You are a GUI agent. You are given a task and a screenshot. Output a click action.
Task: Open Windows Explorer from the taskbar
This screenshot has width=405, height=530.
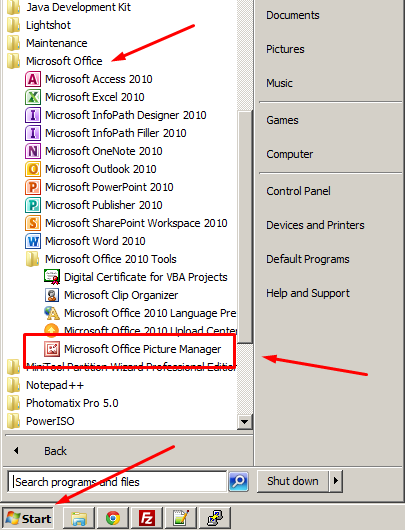tap(79, 518)
